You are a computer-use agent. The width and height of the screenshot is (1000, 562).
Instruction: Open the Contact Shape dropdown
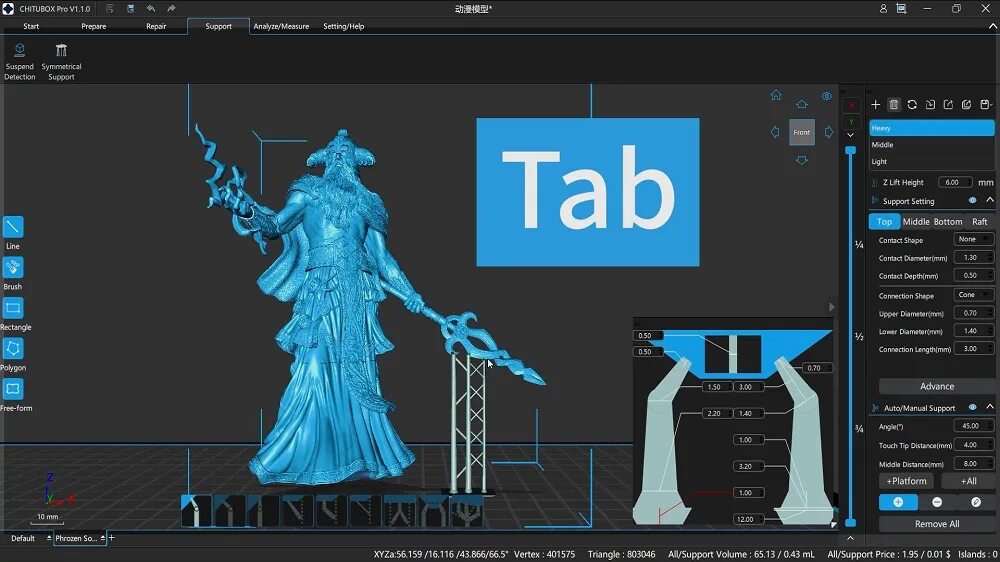point(974,239)
